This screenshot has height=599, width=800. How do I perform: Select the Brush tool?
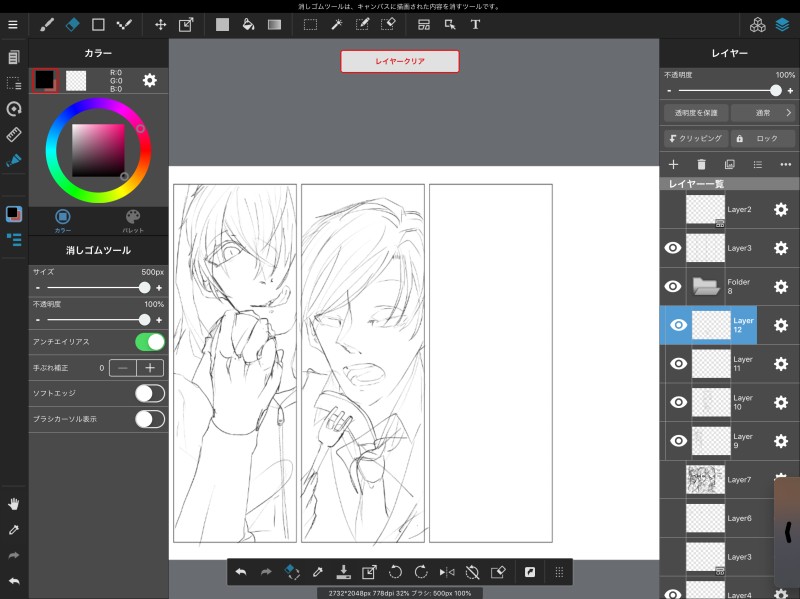click(x=47, y=24)
